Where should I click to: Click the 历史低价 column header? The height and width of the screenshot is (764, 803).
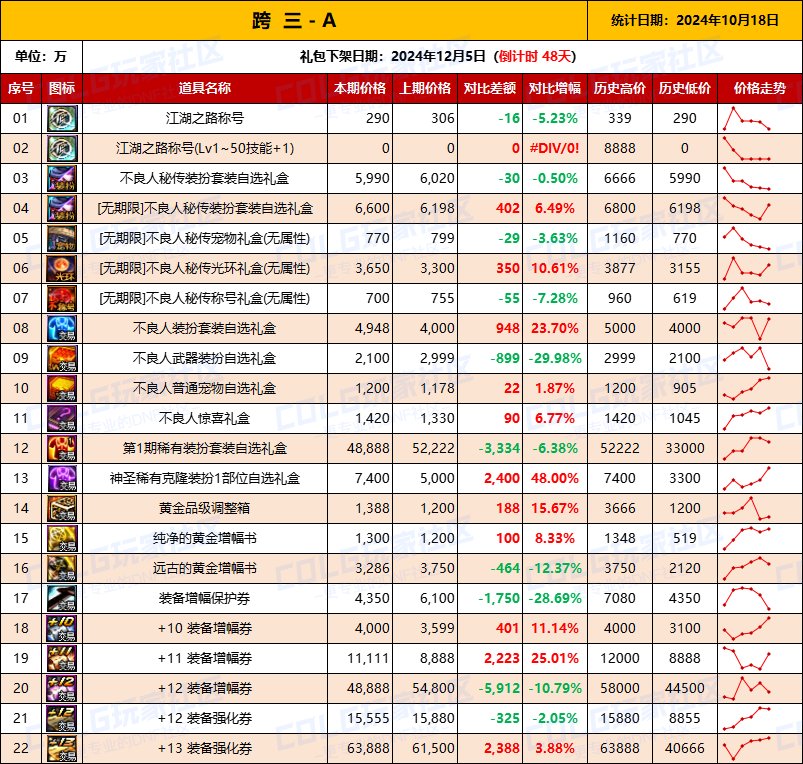click(x=685, y=88)
